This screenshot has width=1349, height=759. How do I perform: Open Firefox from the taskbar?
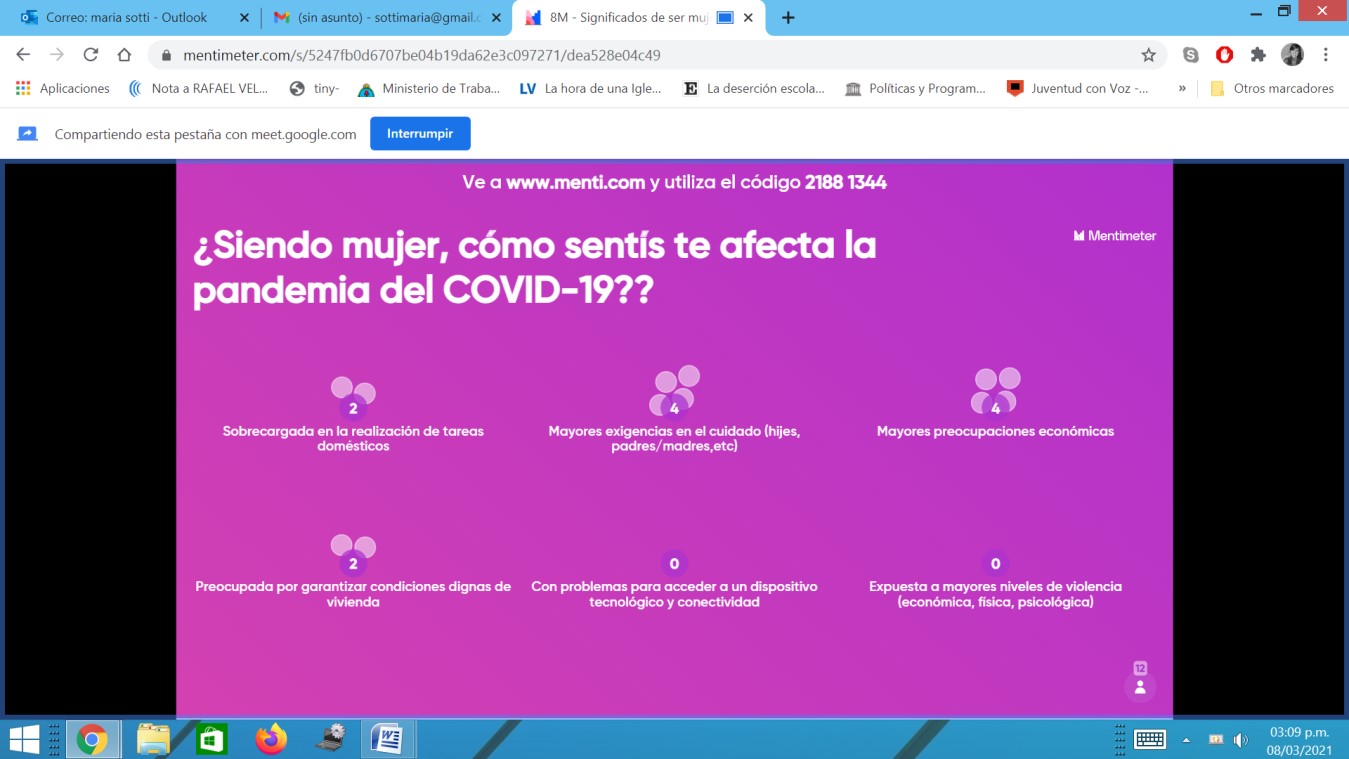click(x=270, y=739)
